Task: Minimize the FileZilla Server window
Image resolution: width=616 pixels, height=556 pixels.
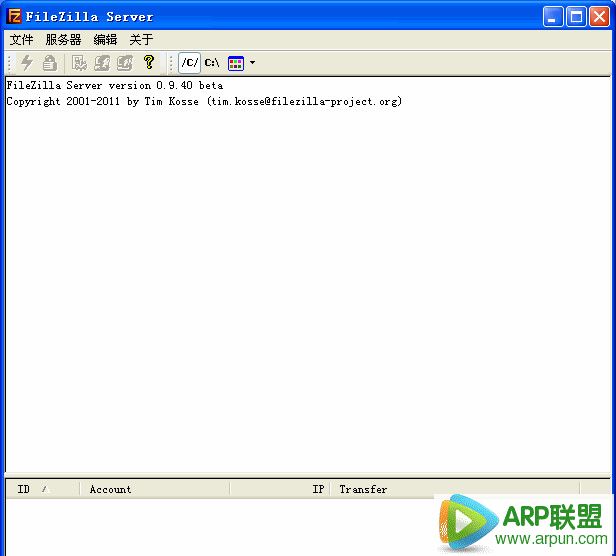Action: coord(553,17)
